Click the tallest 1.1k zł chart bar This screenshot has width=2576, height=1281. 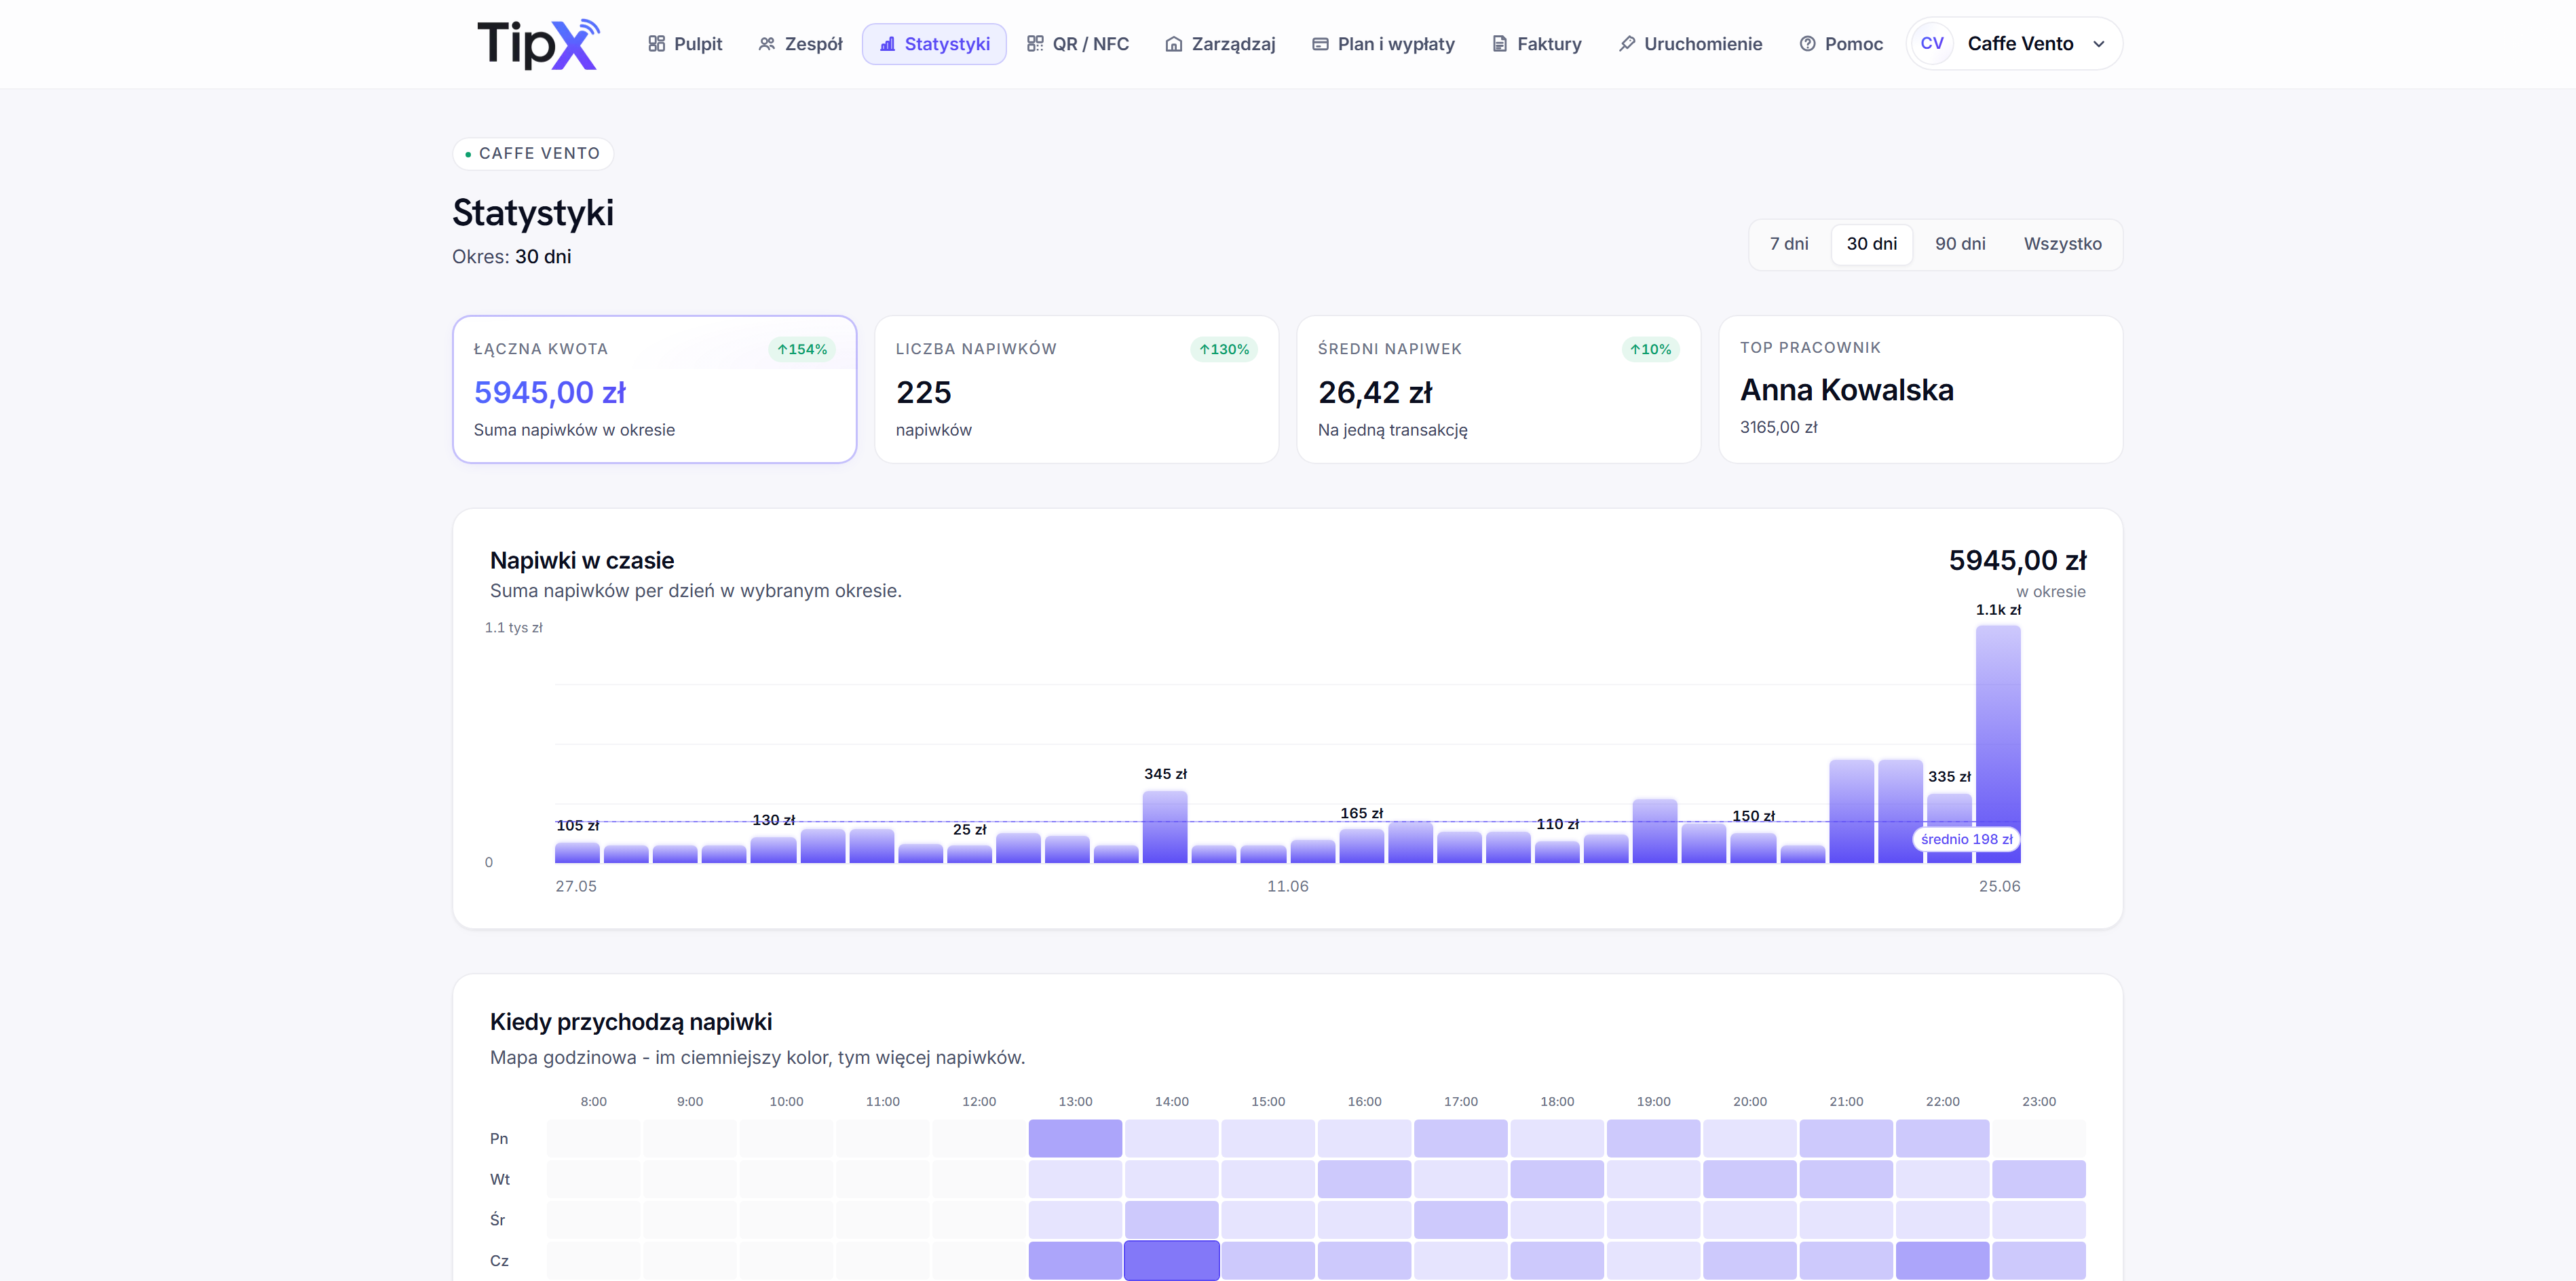pos(1997,744)
